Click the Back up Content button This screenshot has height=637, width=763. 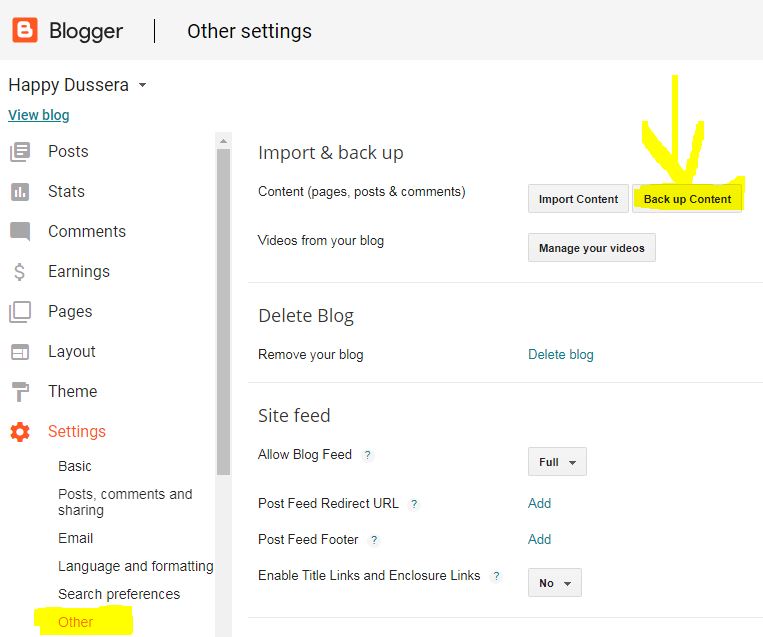tap(687, 199)
